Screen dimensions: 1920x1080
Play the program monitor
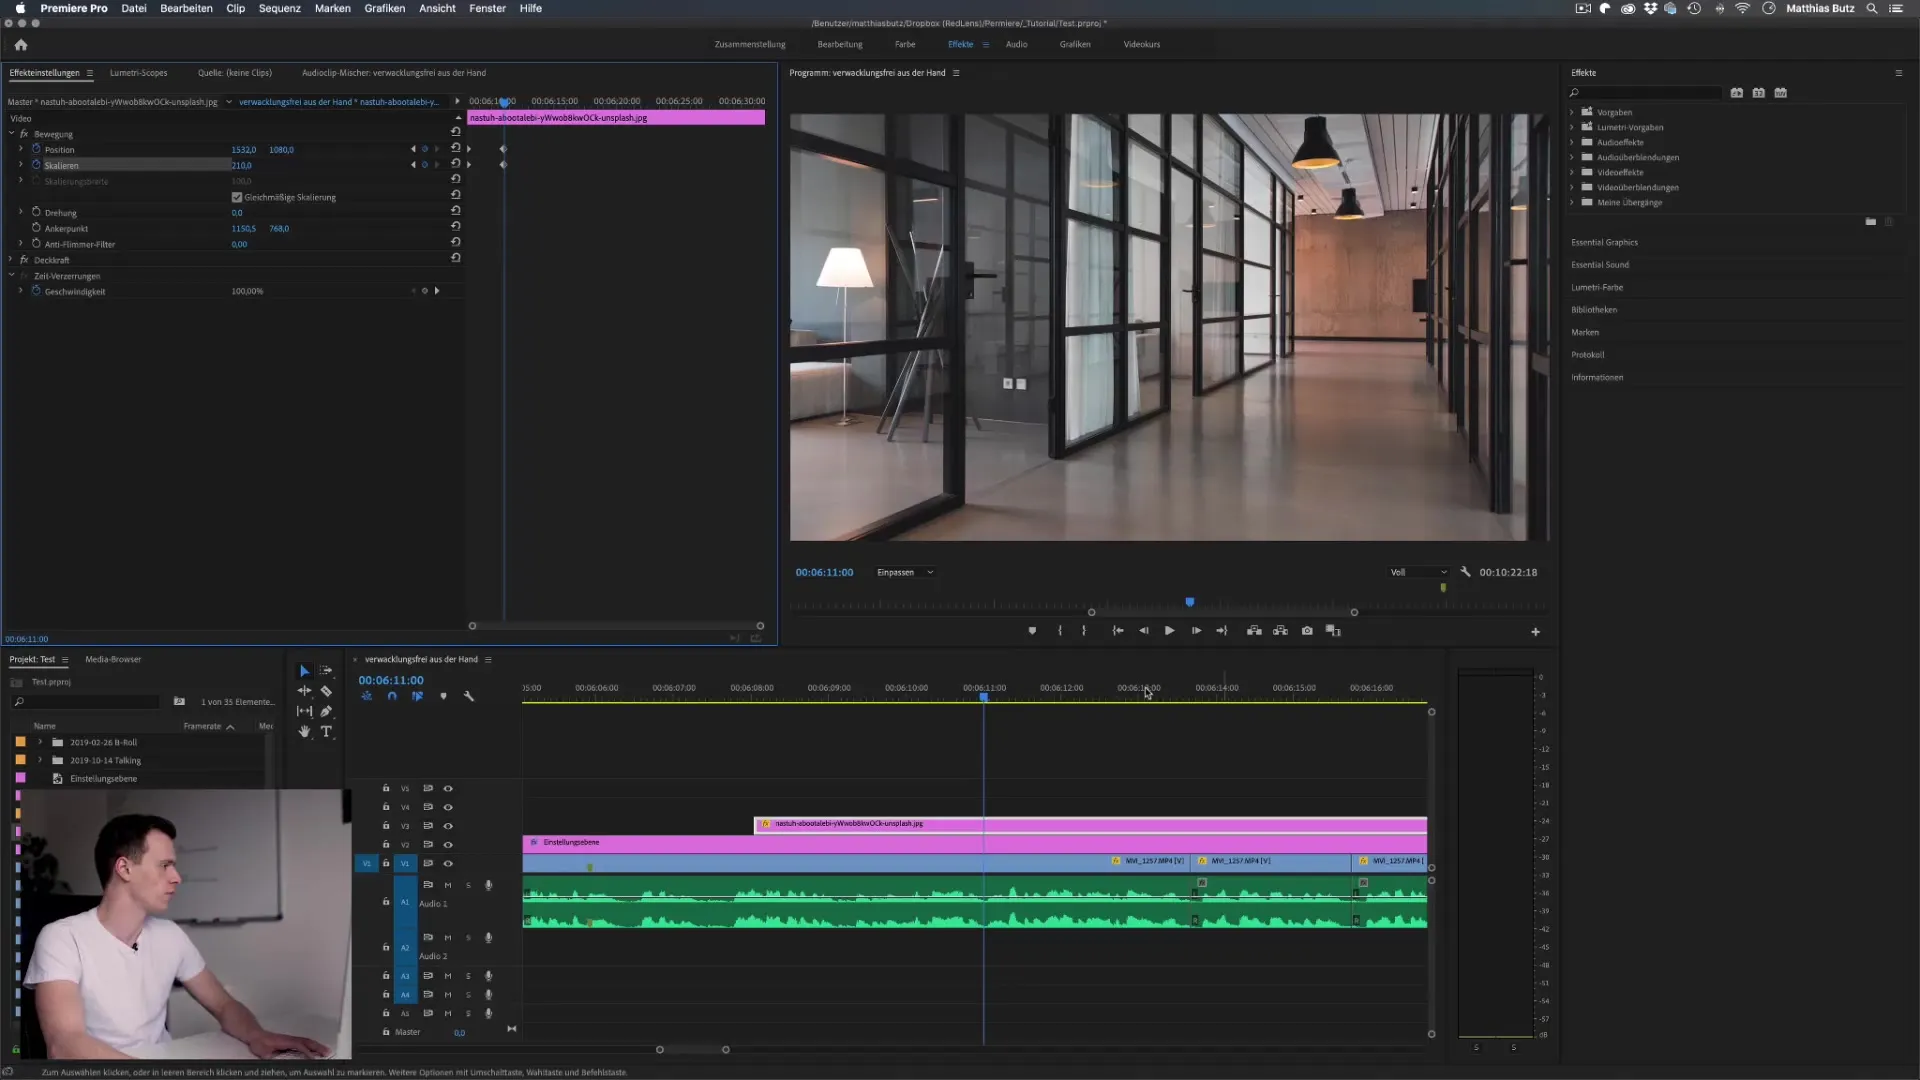[1169, 631]
